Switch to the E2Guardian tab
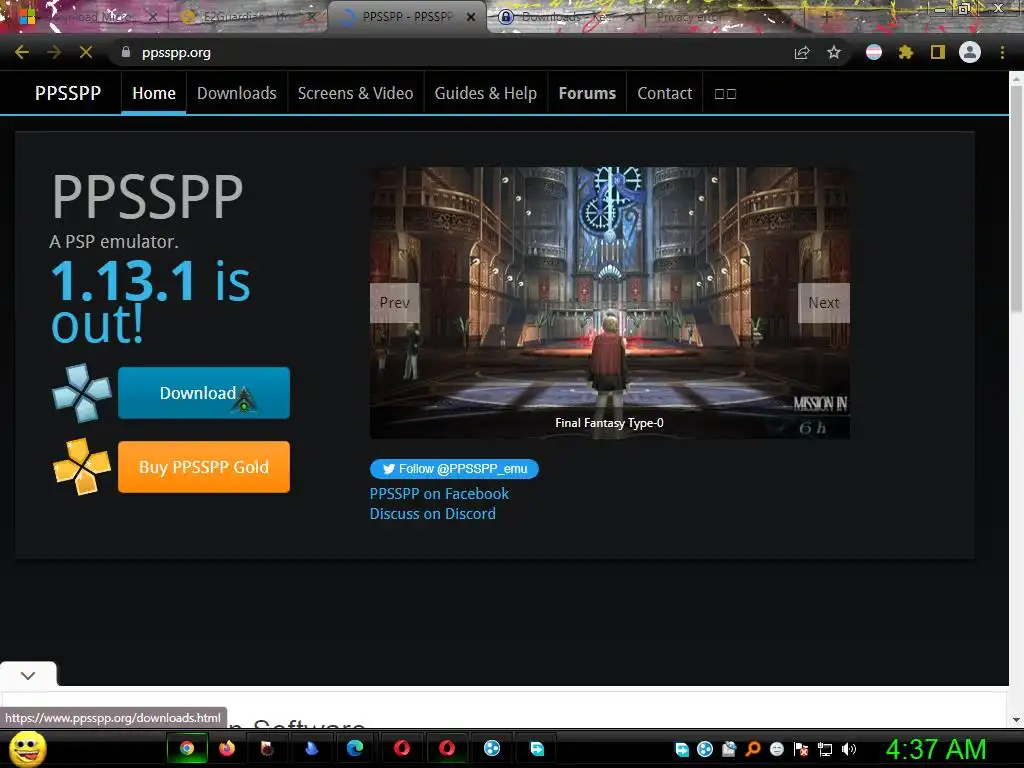 pos(247,17)
